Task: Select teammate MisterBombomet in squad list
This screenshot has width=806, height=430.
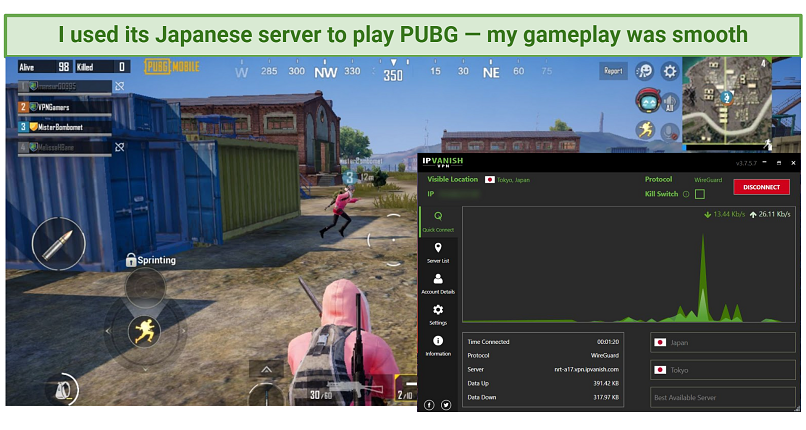Action: [65, 127]
